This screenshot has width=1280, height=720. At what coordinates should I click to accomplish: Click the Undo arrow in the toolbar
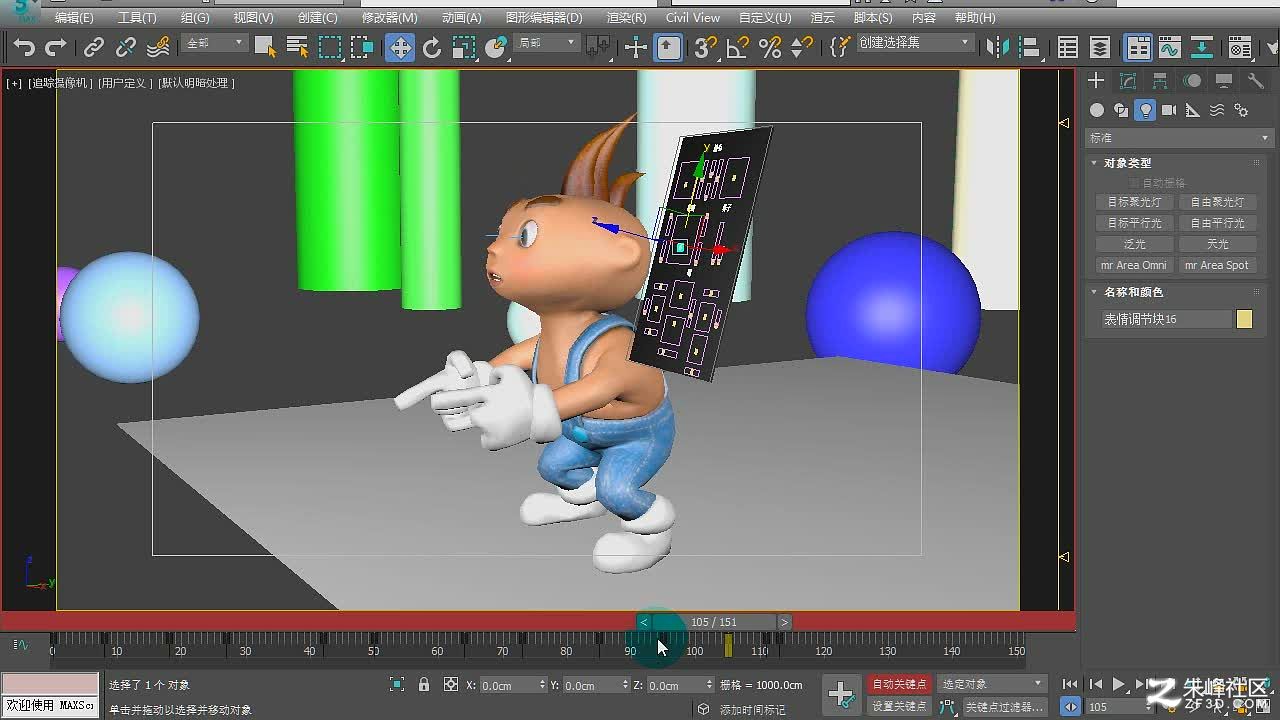[x=24, y=47]
